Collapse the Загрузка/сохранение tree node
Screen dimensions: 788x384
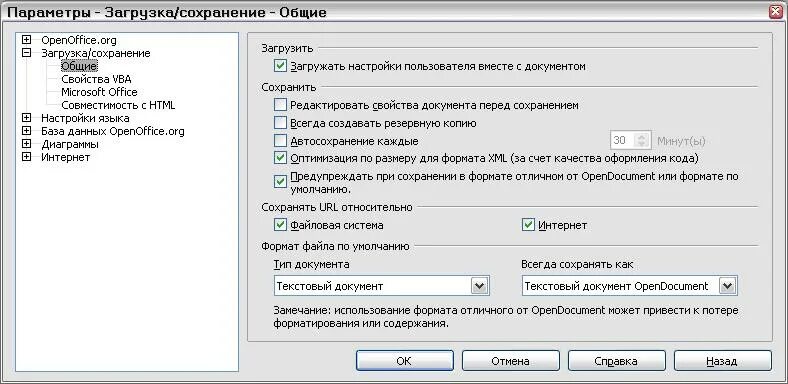(x=27, y=53)
